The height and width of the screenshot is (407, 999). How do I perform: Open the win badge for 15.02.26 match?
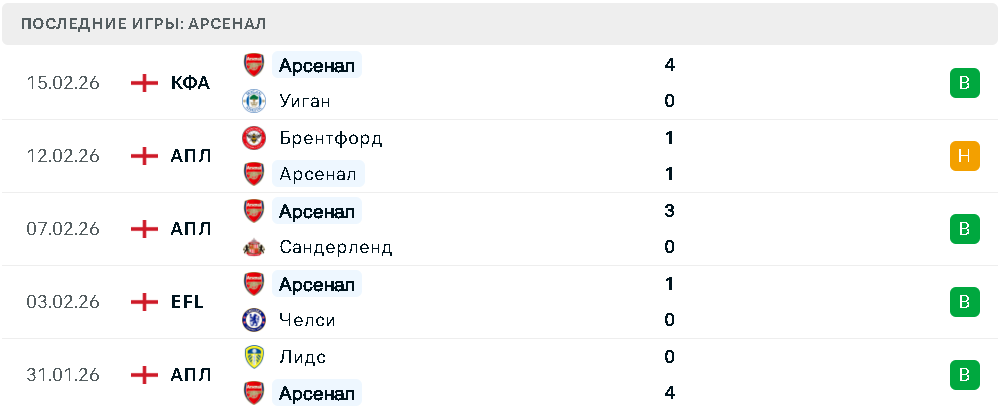964,83
